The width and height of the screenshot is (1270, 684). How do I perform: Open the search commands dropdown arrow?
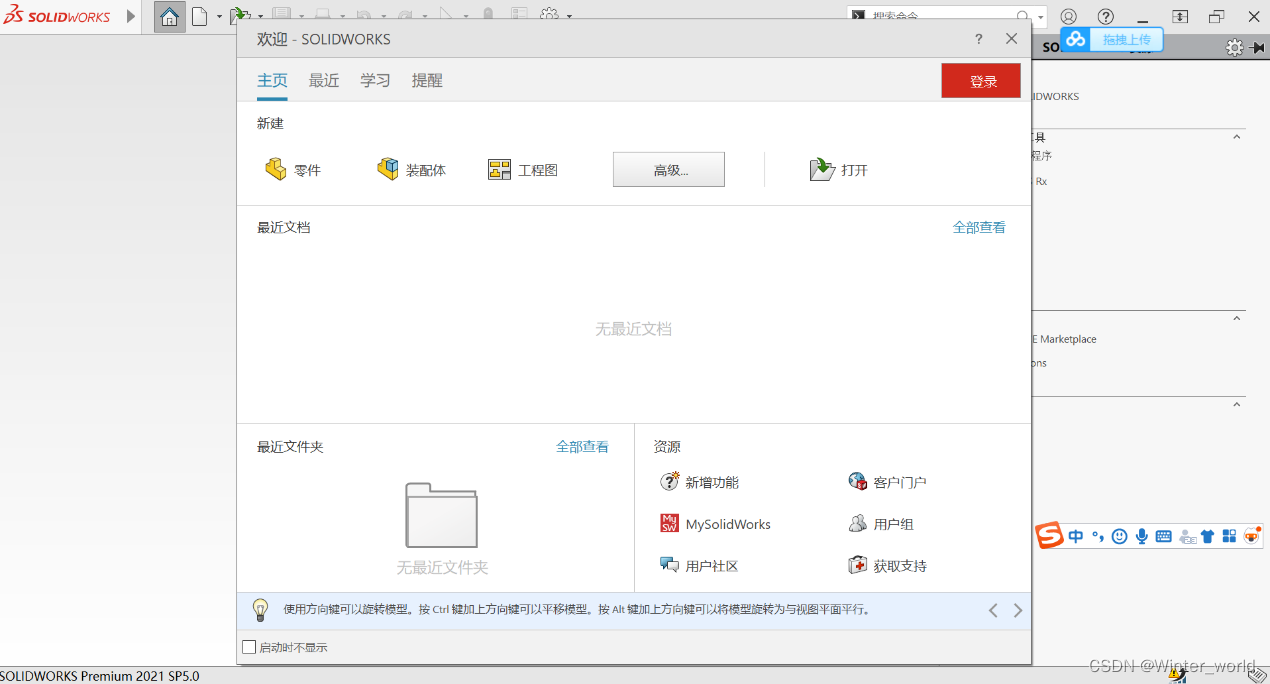click(x=1041, y=17)
